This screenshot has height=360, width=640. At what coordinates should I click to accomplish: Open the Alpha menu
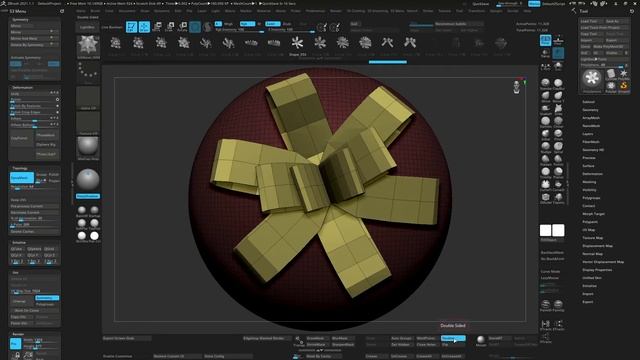click(81, 11)
